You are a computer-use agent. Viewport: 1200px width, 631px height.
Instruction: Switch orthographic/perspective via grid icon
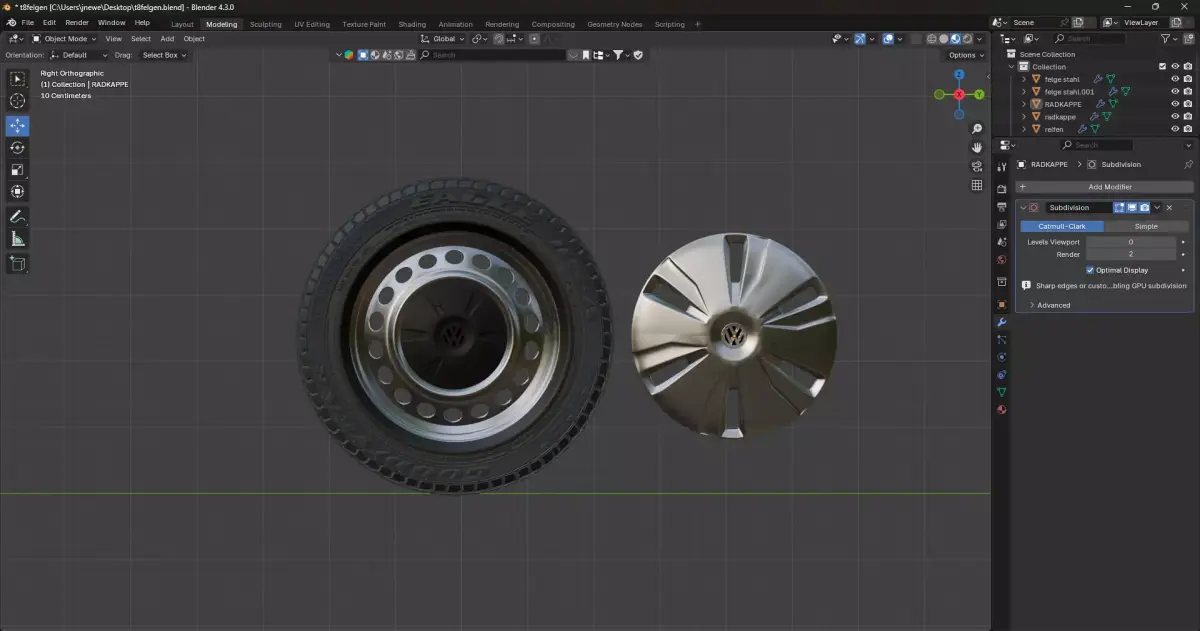(976, 185)
